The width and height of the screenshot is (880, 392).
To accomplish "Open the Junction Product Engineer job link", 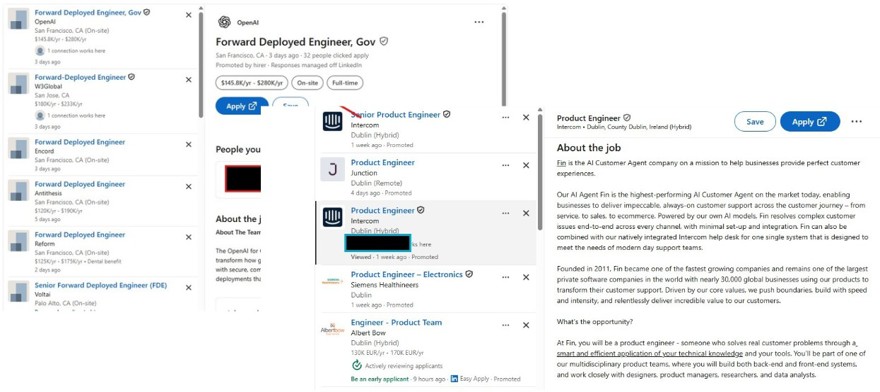I will tap(383, 162).
